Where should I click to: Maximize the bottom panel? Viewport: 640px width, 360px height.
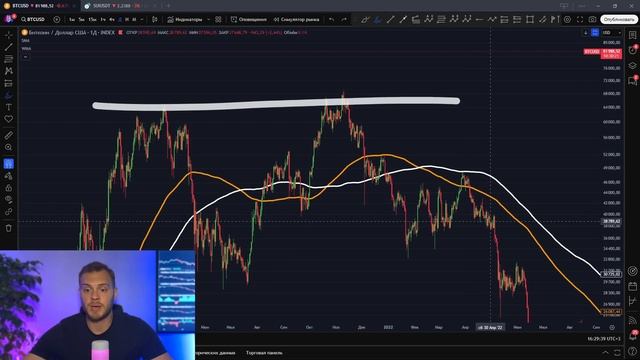click(x=617, y=353)
